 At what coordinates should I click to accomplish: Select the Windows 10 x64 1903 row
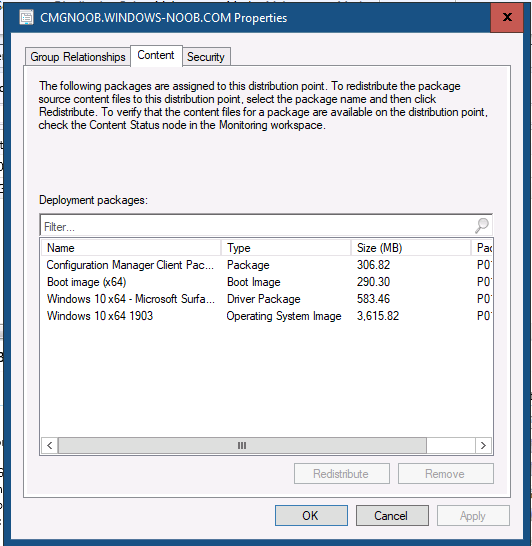click(266, 316)
